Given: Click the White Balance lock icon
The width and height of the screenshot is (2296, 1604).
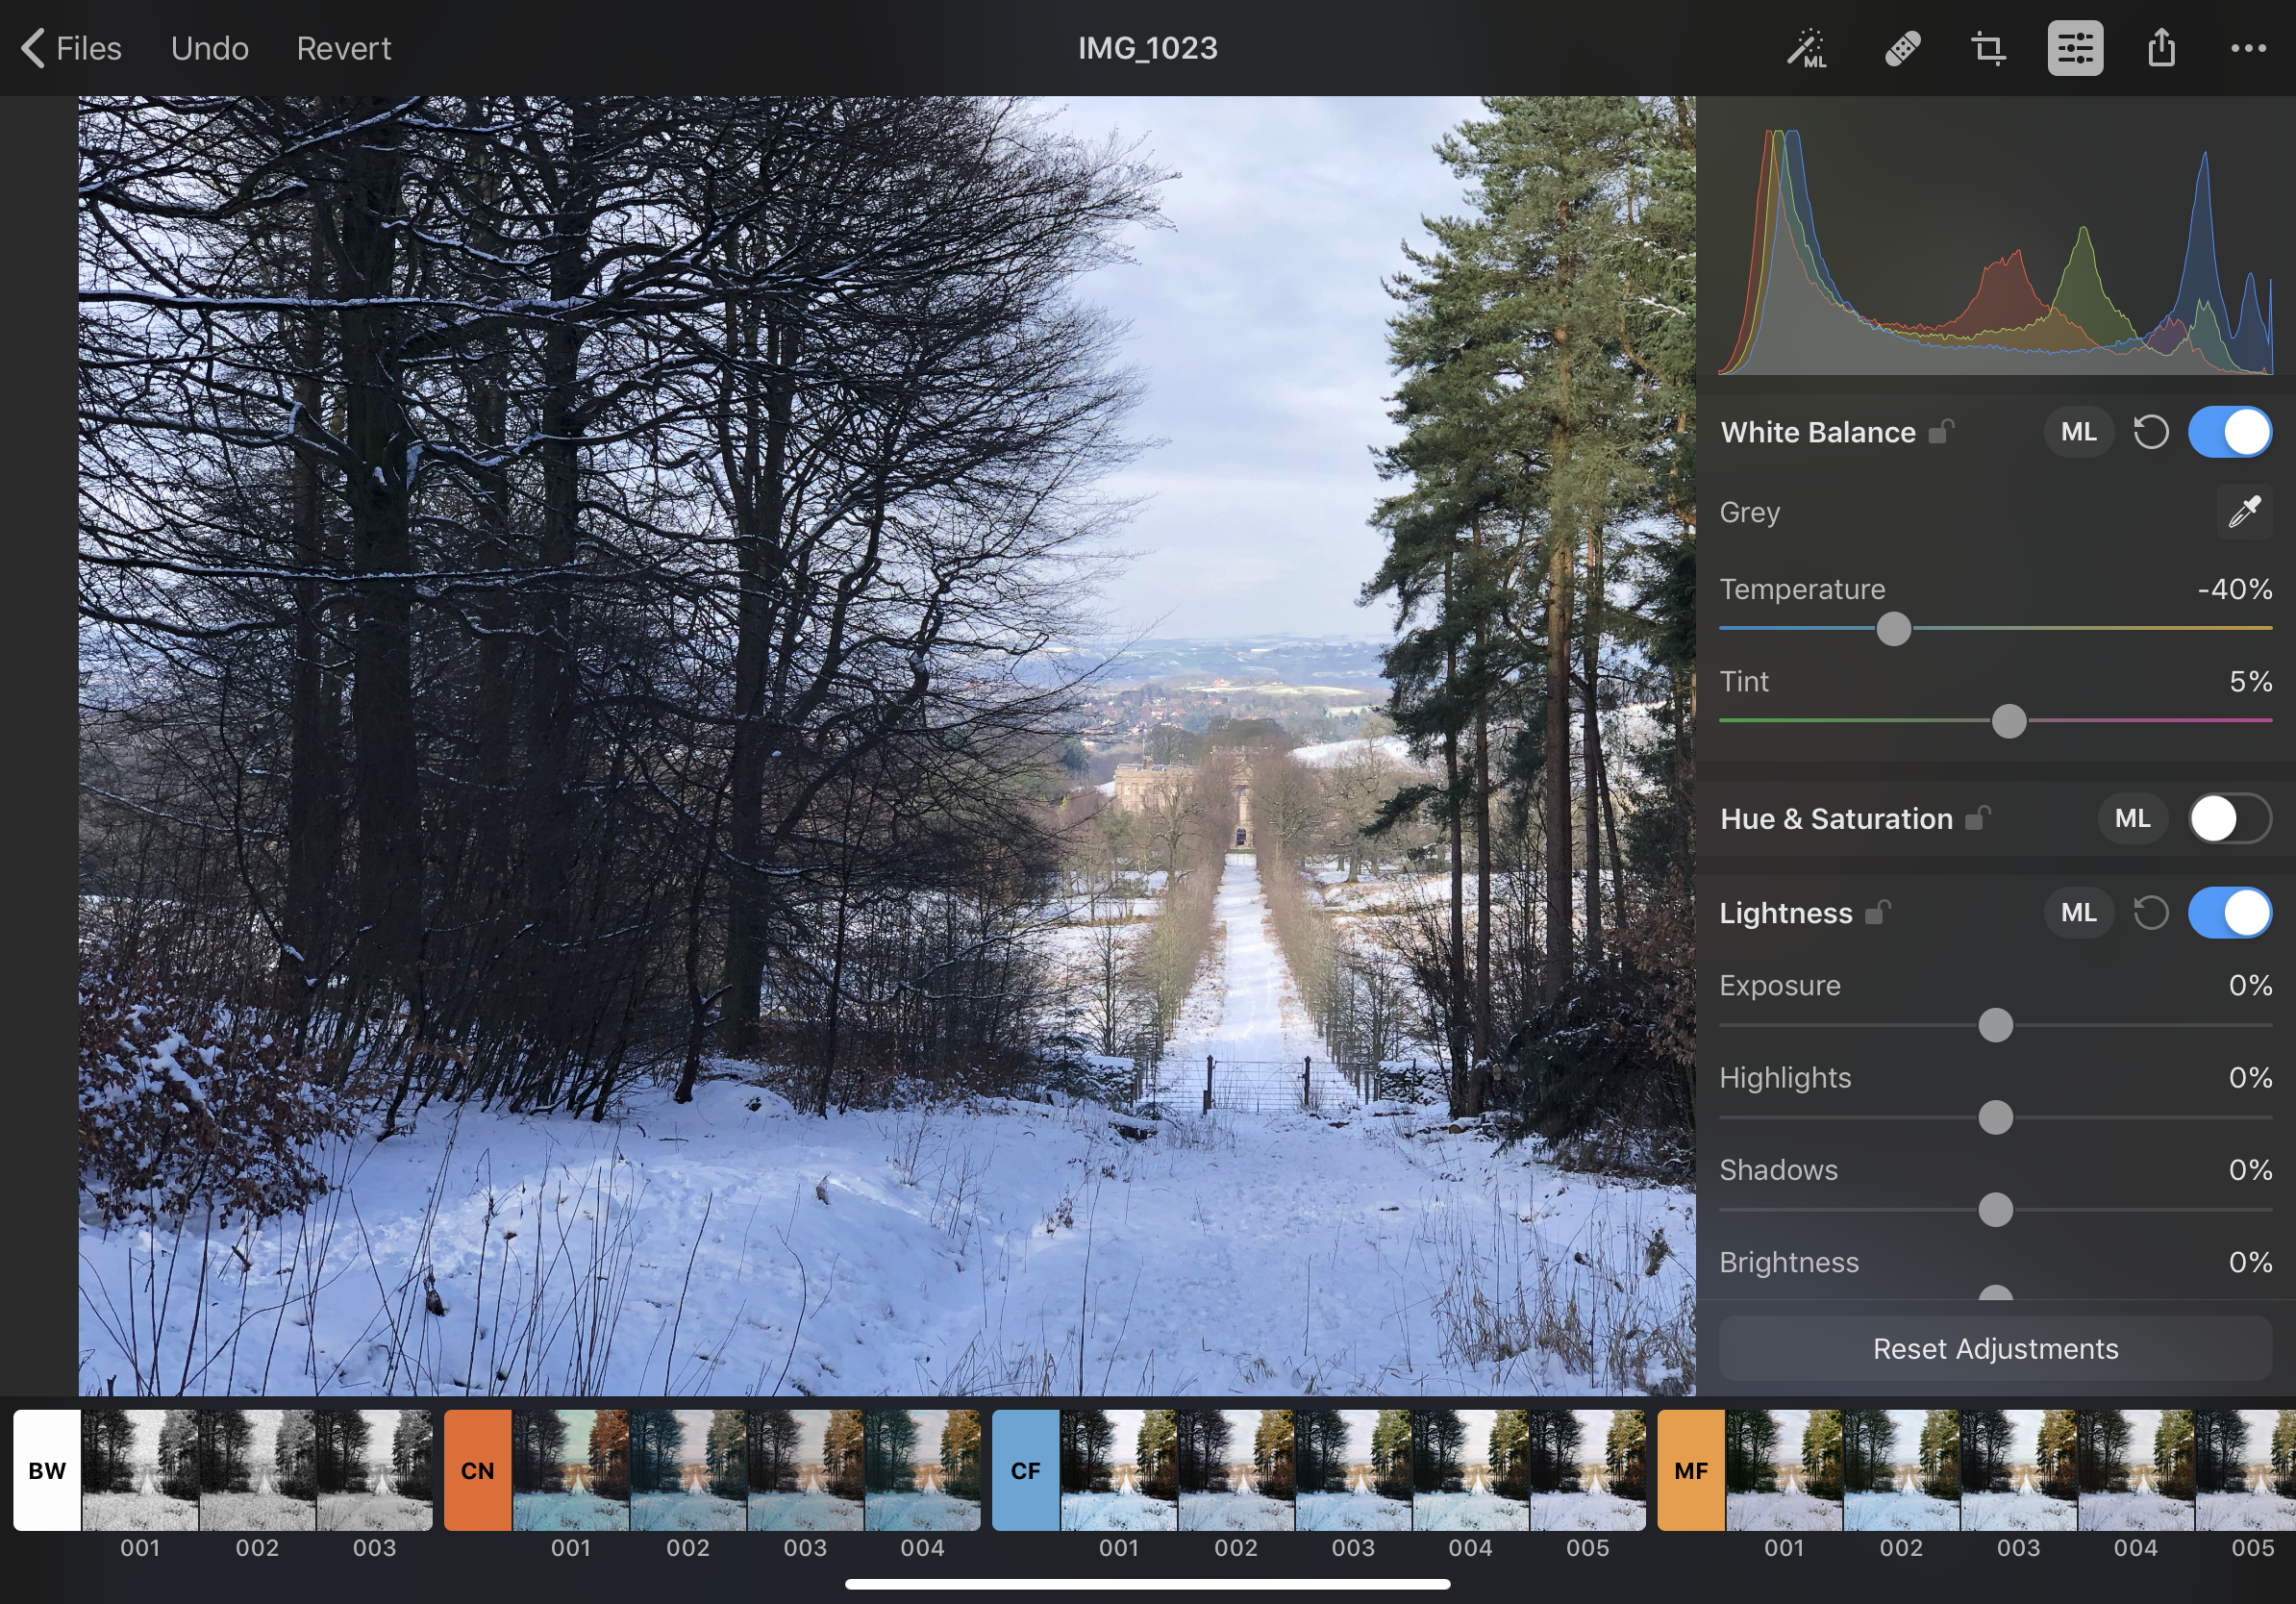Looking at the screenshot, I should pyautogui.click(x=1941, y=431).
